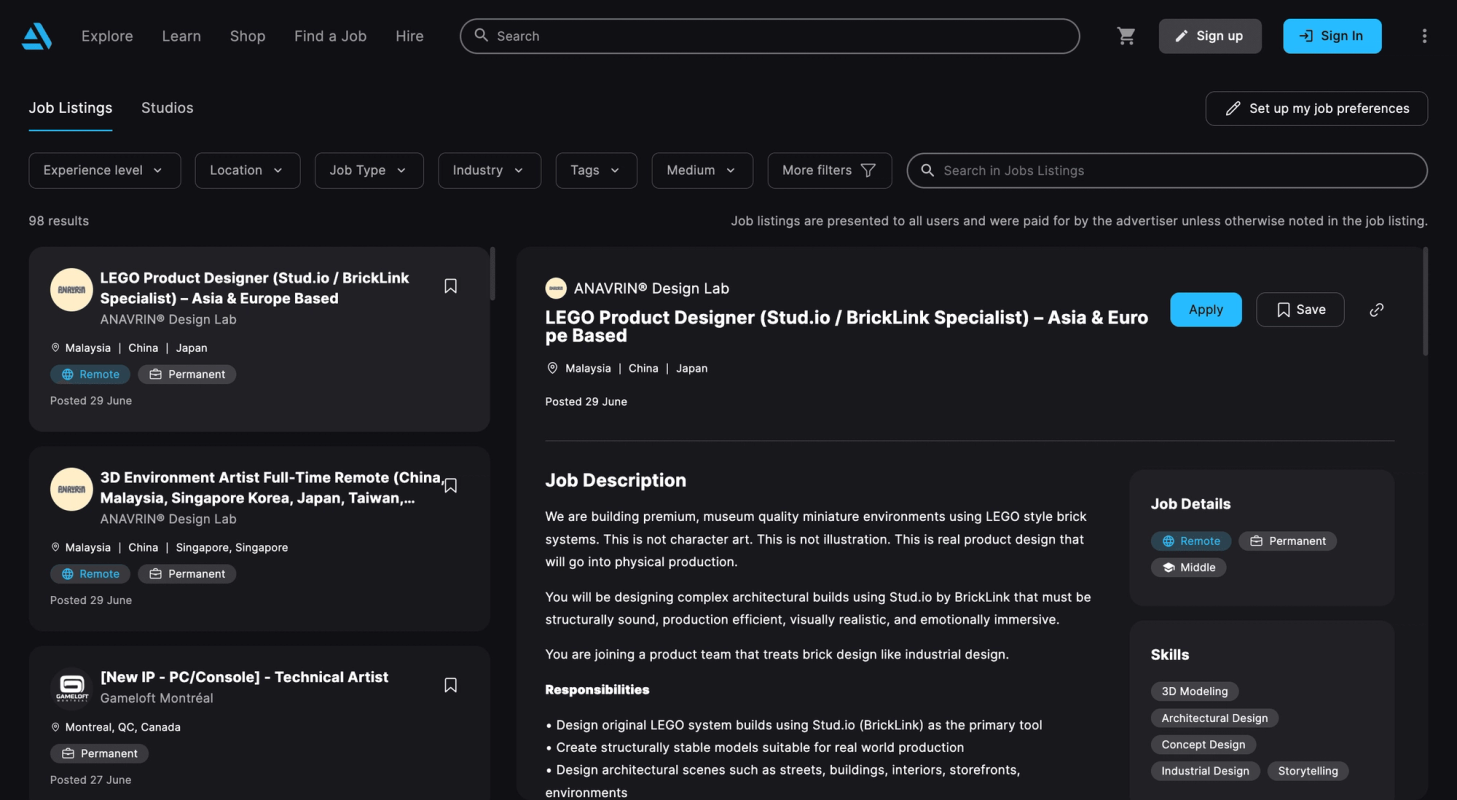This screenshot has height=800, width=1457.
Task: Expand the Location filter dropdown
Action: (x=247, y=170)
